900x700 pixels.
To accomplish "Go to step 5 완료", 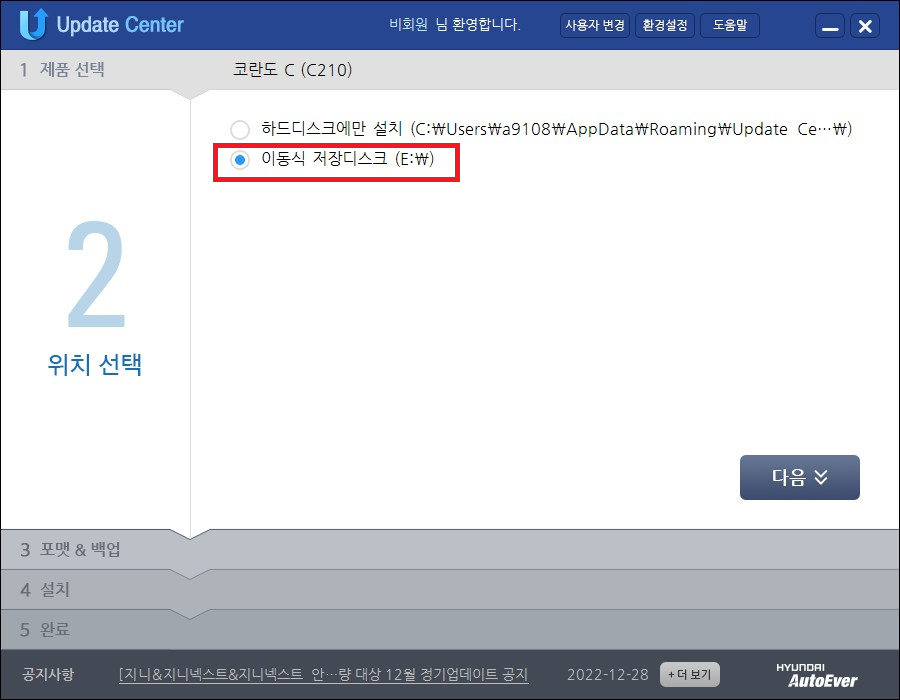I will 45,629.
